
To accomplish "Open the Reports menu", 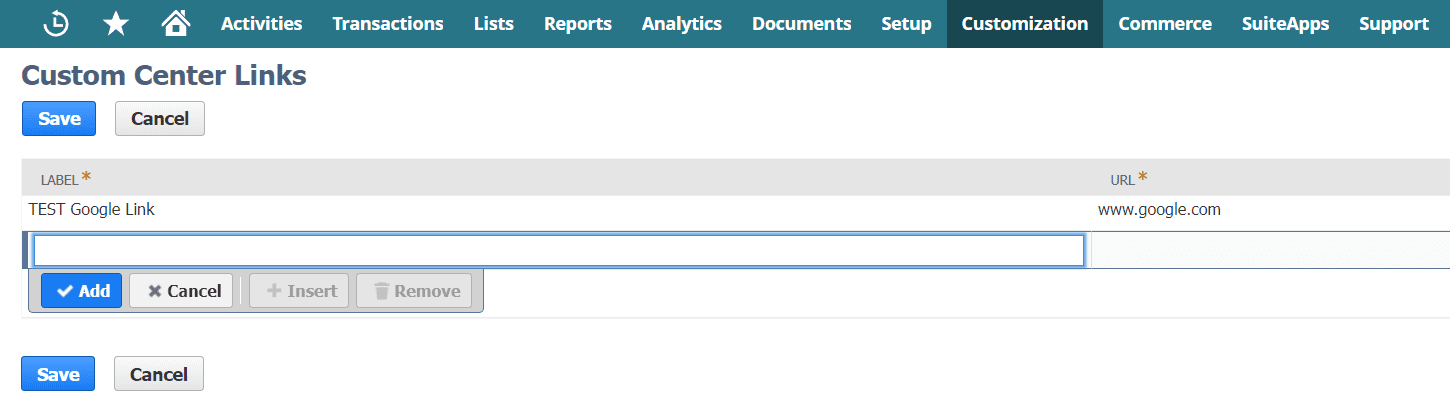I will pyautogui.click(x=578, y=24).
